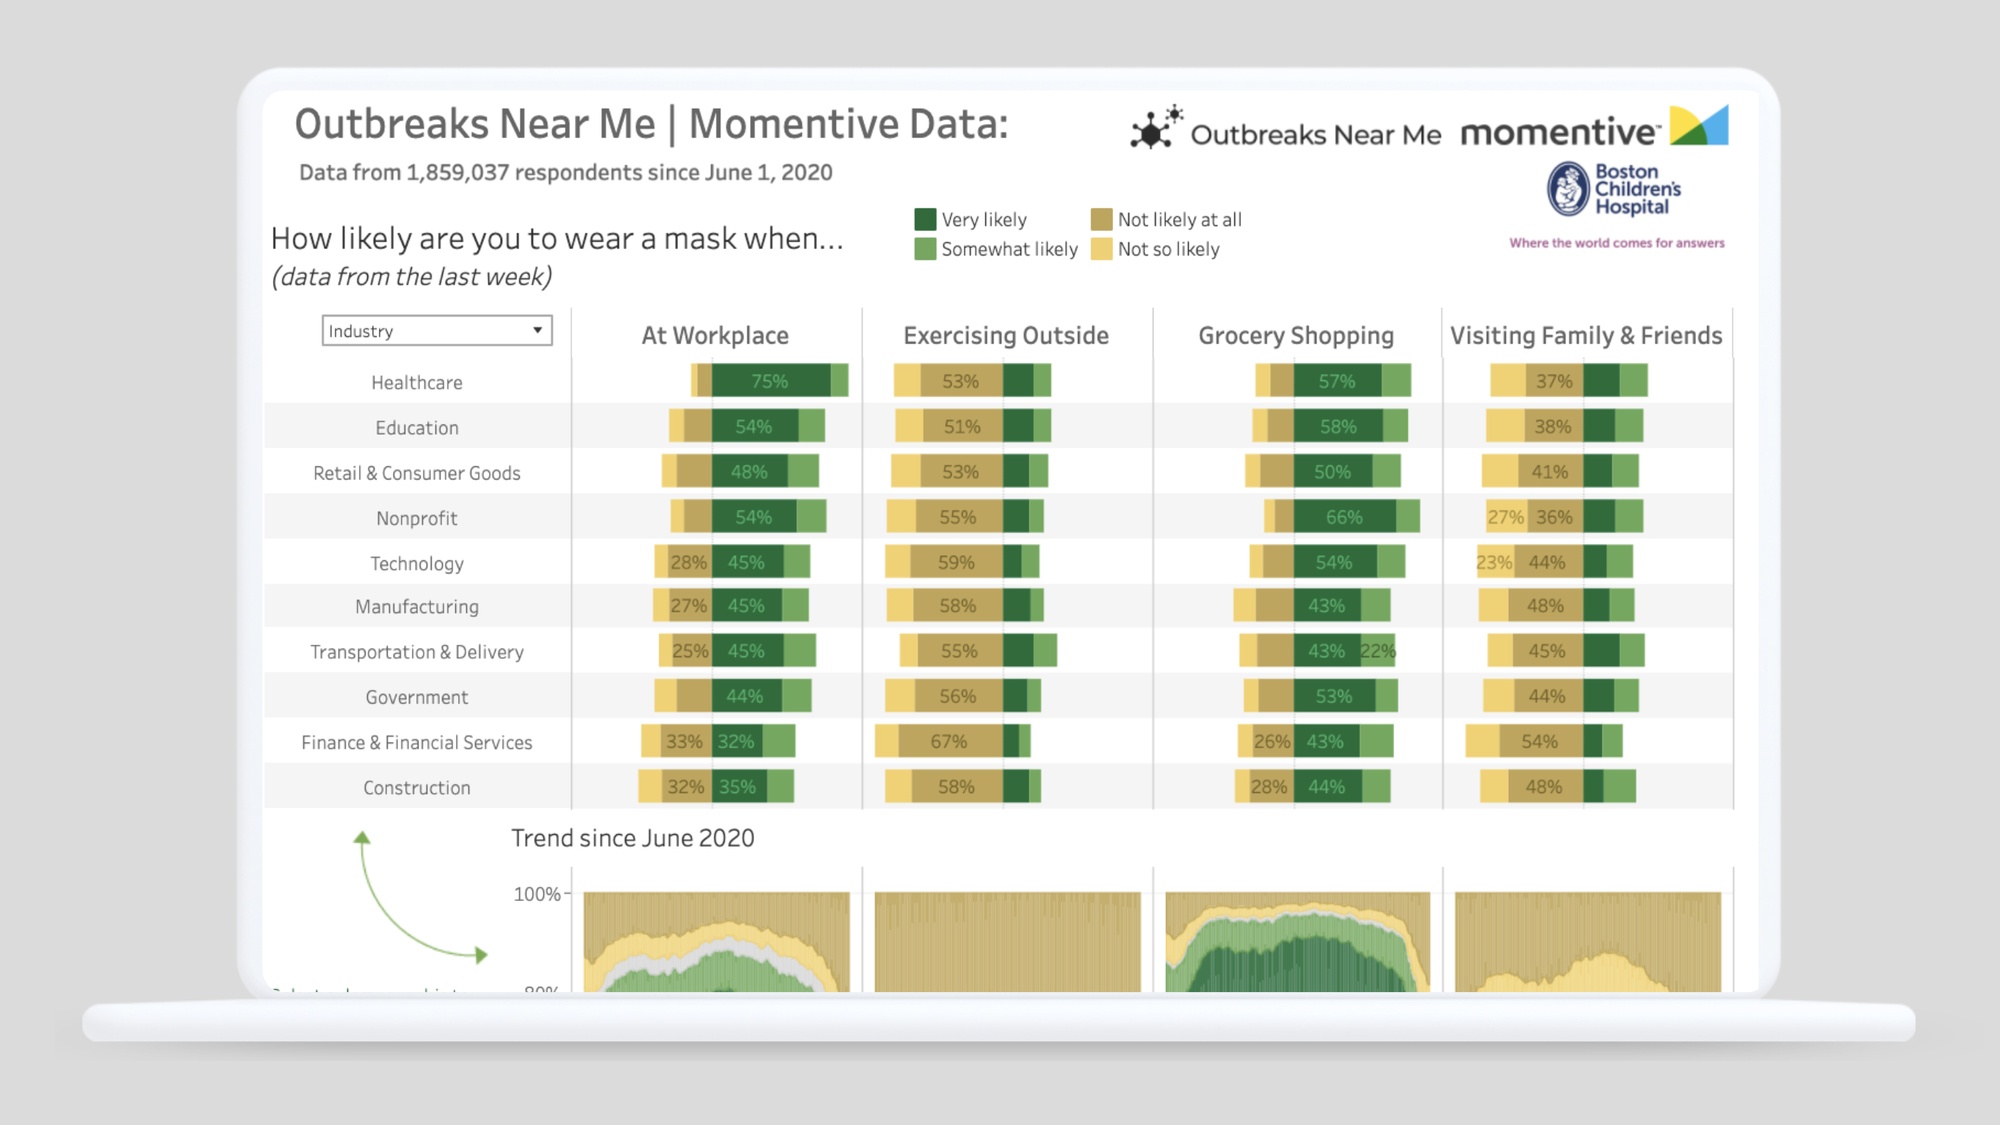Click the Somewhat likely legend swatch
Screen dimensions: 2000x1125
[925, 249]
